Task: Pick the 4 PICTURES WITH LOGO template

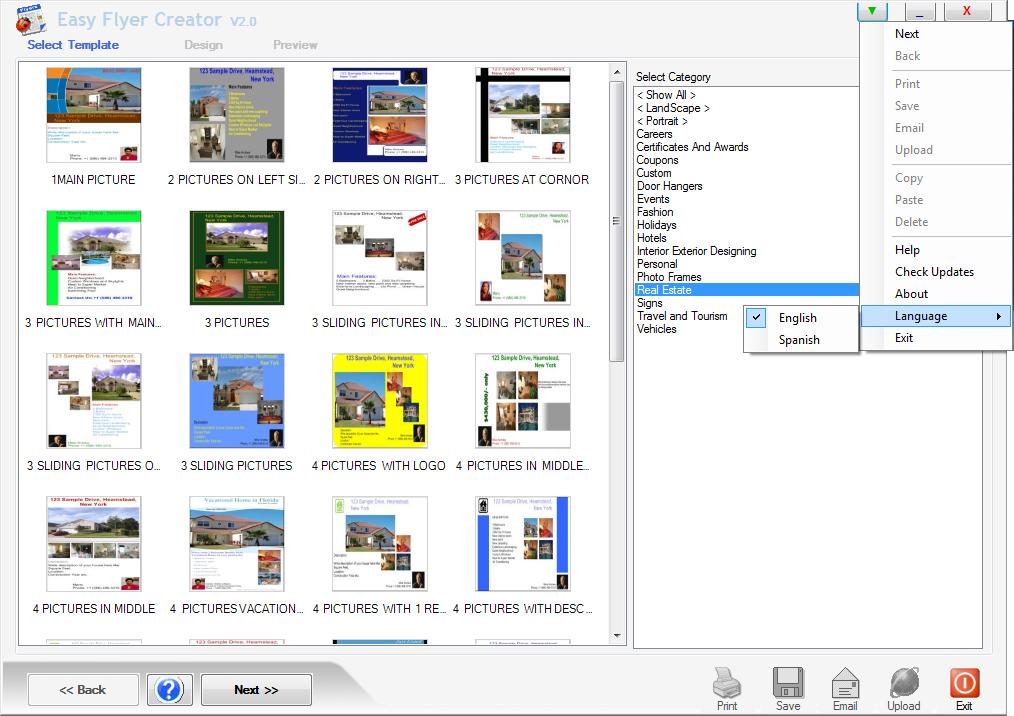Action: 379,401
